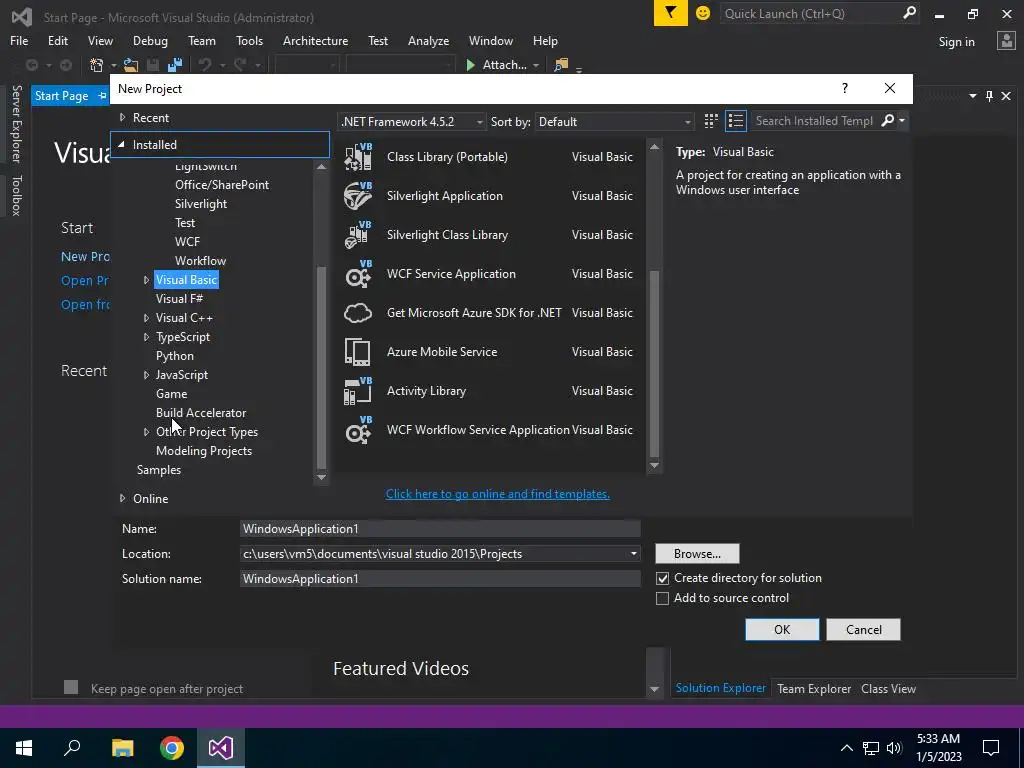The width and height of the screenshot is (1024, 768).
Task: Toggle Keep page open after project checkbox
Action: click(71, 687)
